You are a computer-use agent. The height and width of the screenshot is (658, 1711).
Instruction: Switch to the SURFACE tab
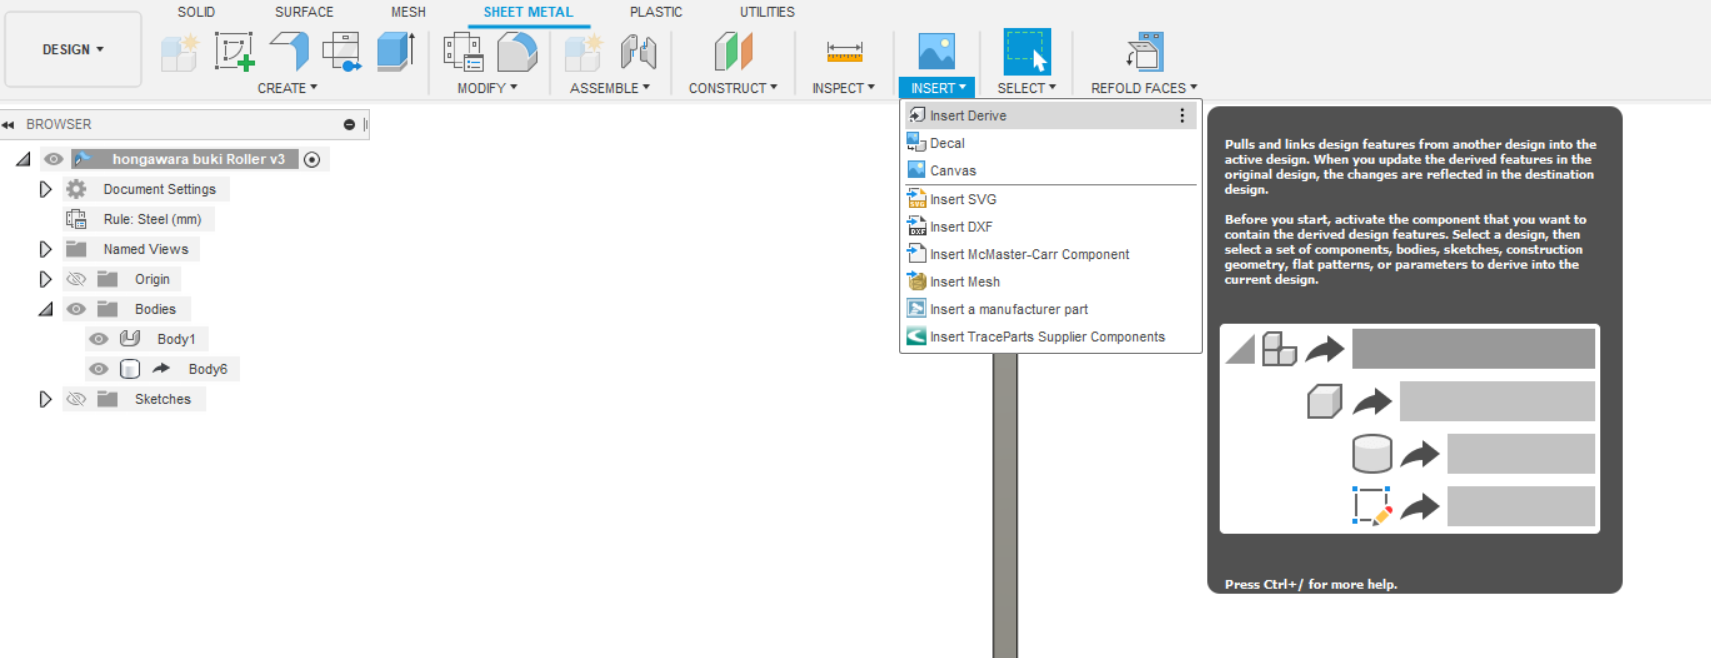304,12
